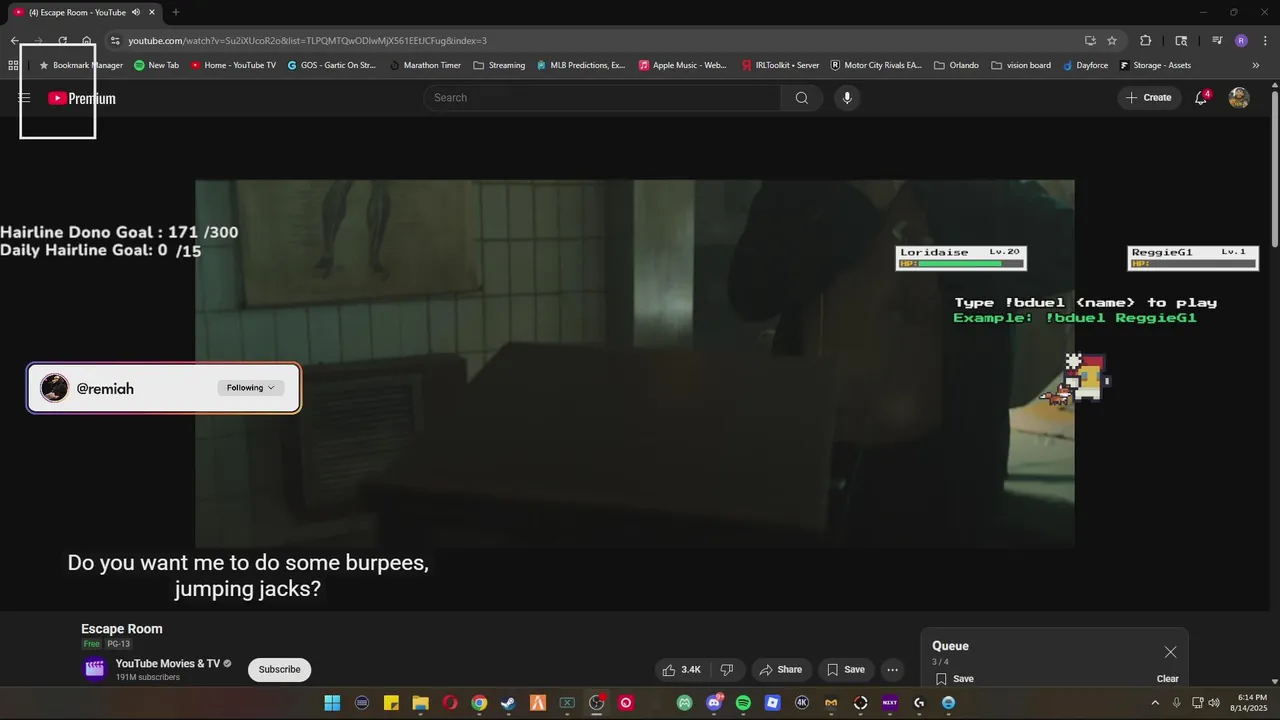Screen dimensions: 1280x720
Task: Close the Queue panel
Action: pos(1170,652)
